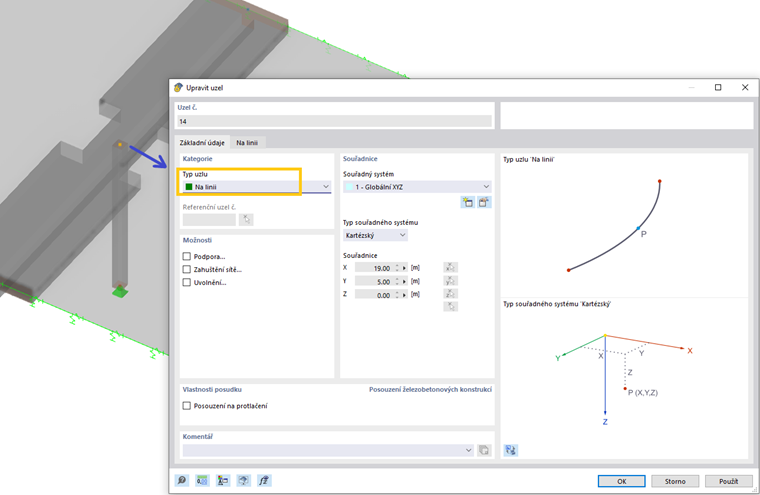
Task: Edit the selected coordinate system icon
Action: pyautogui.click(x=484, y=203)
